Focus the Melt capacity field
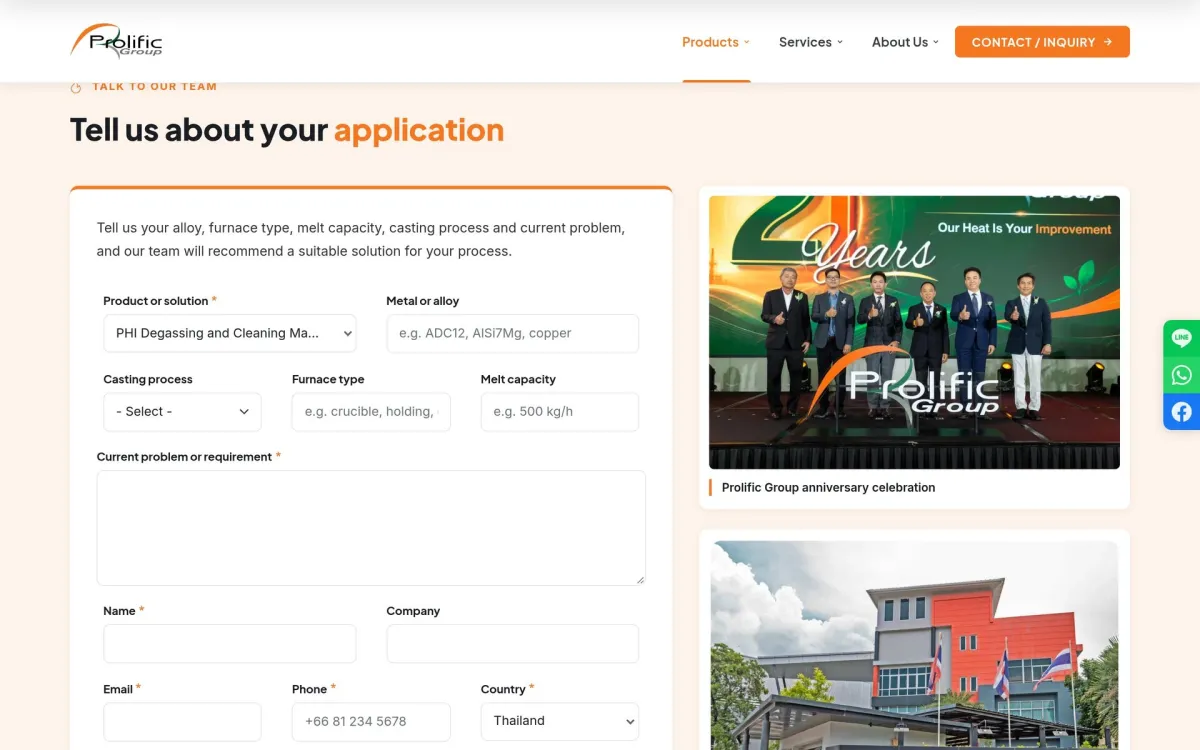This screenshot has height=750, width=1200. (560, 412)
